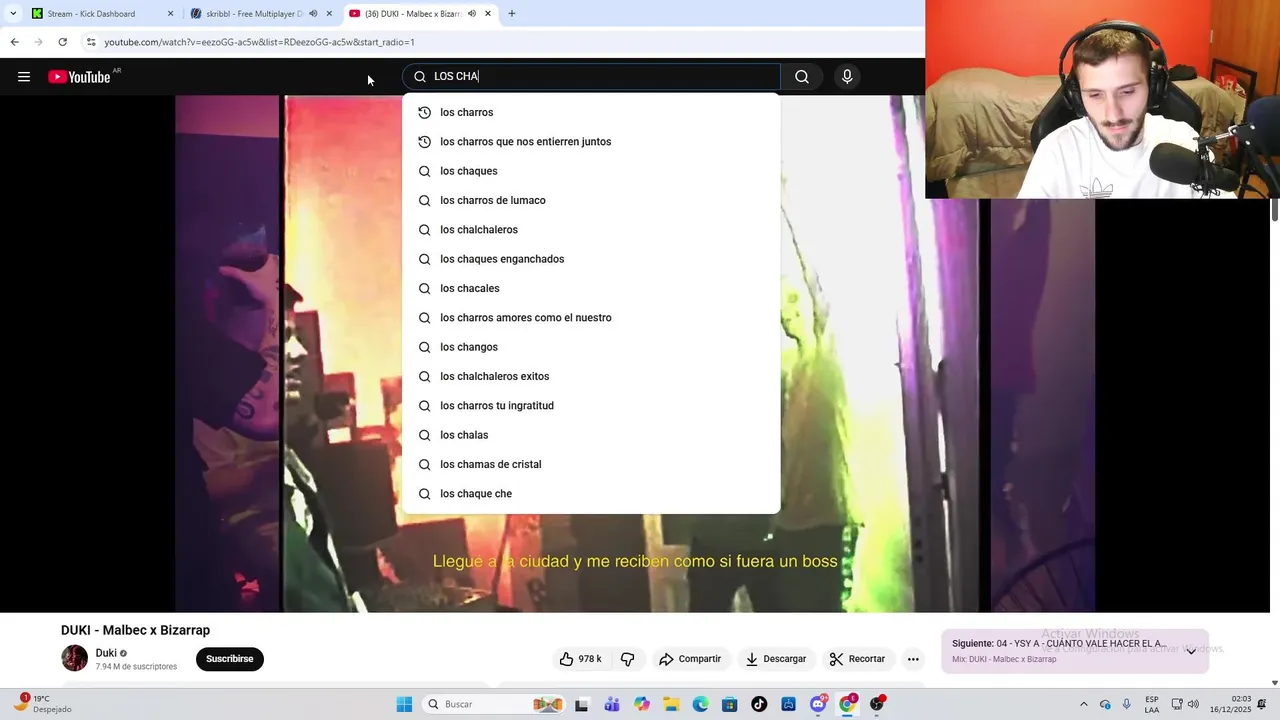Switch ESP LAA keyboard language indicator
The height and width of the screenshot is (720, 1280).
(x=1152, y=704)
